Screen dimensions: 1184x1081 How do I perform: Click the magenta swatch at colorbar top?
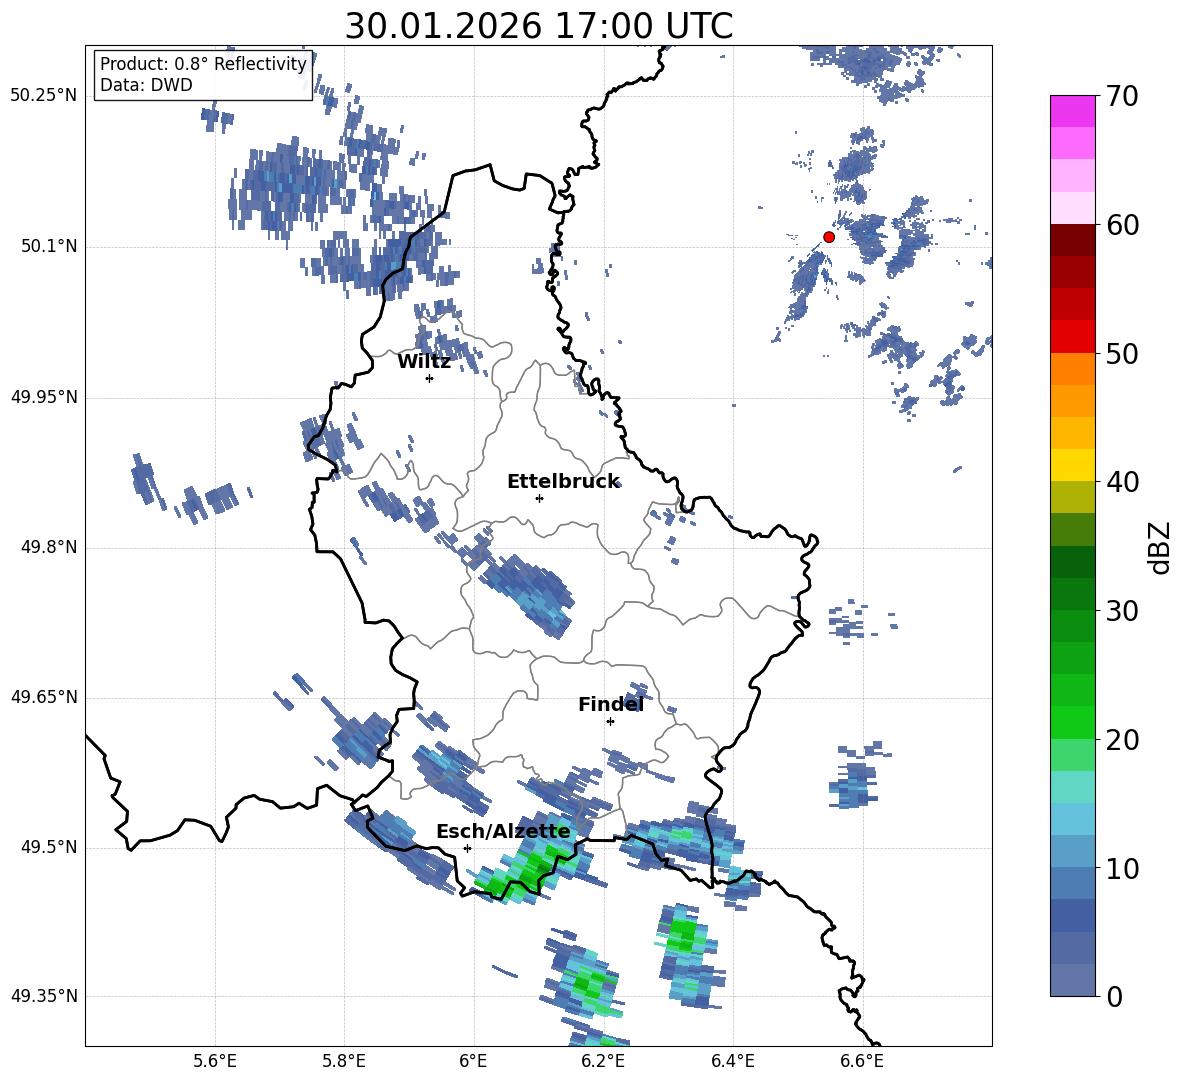click(x=1072, y=111)
